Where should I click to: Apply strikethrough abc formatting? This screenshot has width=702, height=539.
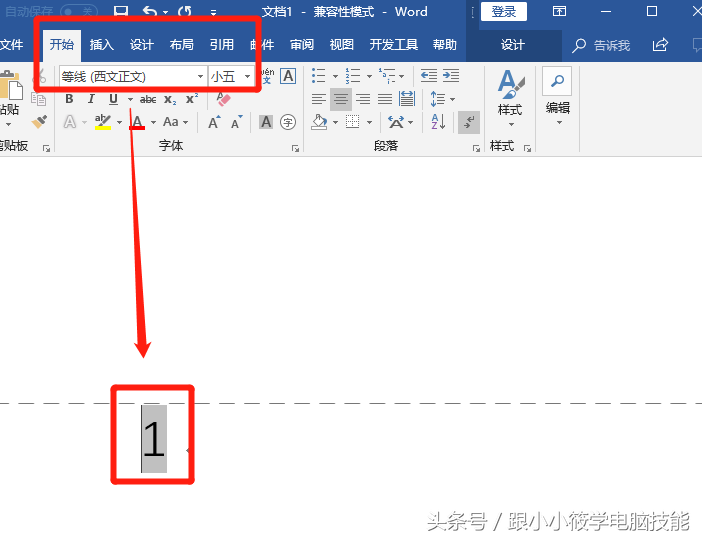pyautogui.click(x=148, y=99)
